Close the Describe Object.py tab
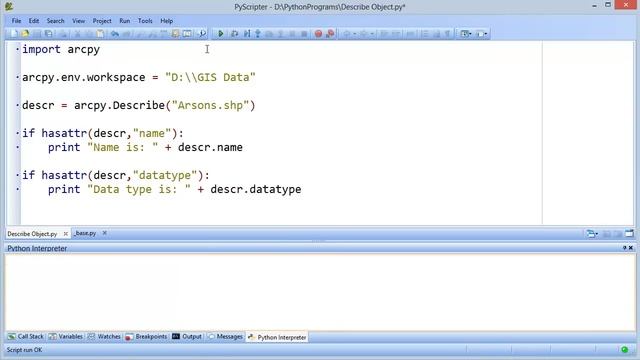Screen dimensions: 640x360 click(65, 234)
